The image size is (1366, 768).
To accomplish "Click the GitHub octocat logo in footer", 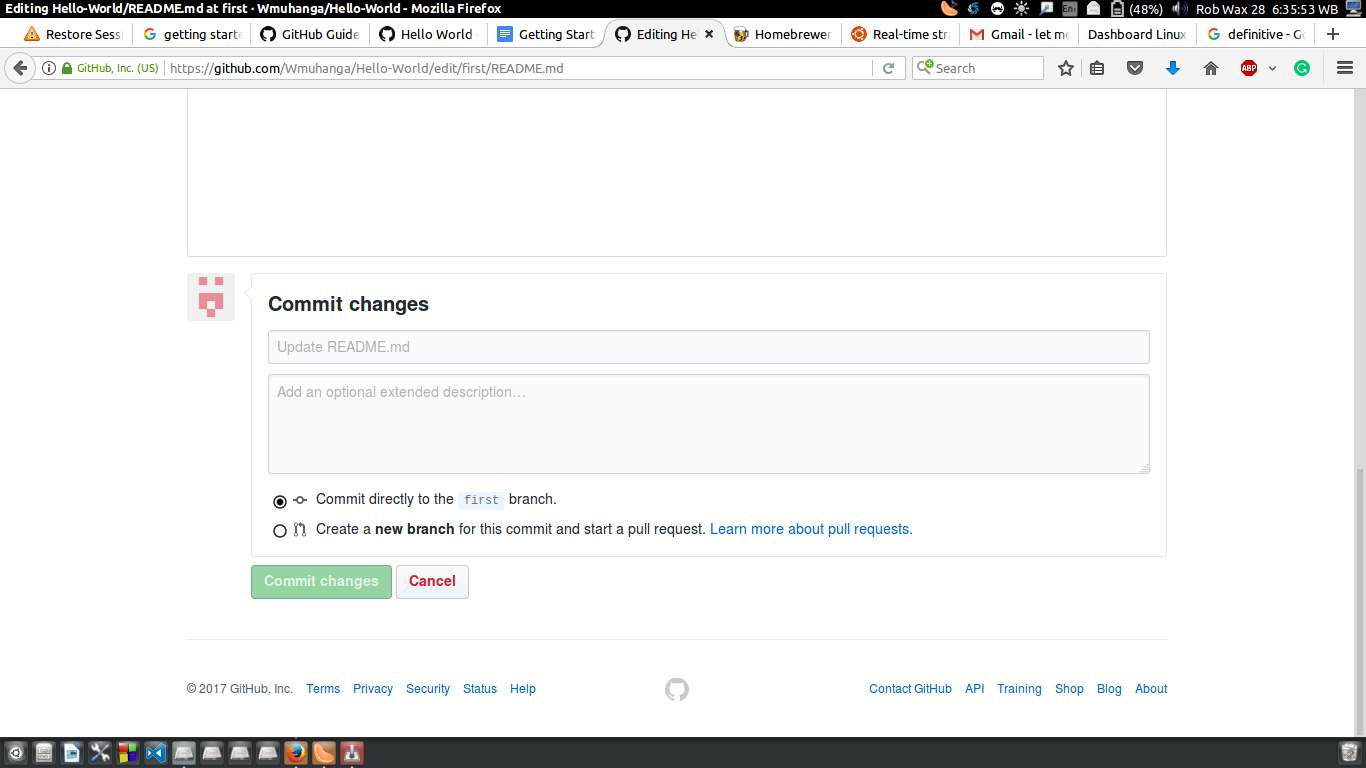I will coord(676,689).
